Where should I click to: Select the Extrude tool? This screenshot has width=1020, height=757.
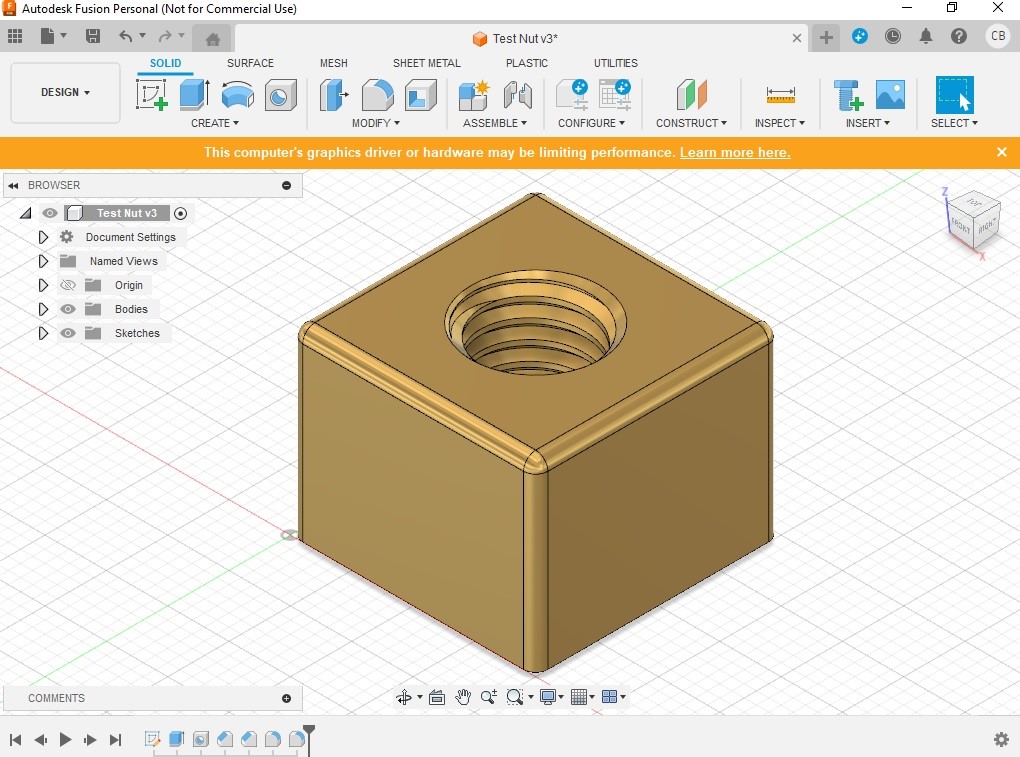(x=195, y=95)
